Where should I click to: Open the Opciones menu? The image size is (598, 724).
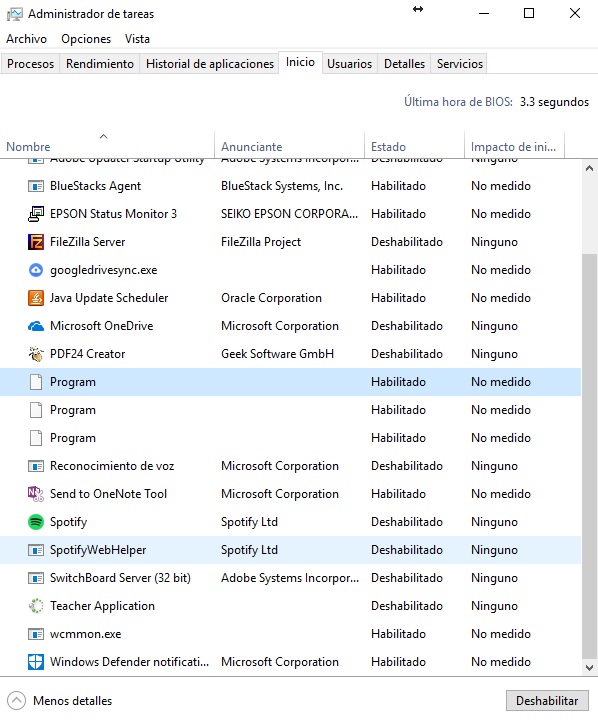(x=86, y=39)
